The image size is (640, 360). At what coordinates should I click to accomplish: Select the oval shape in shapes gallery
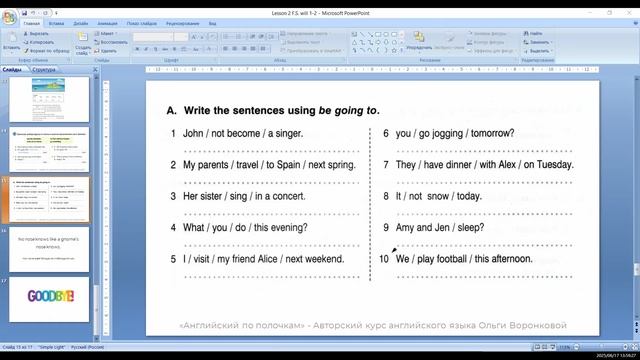(386, 35)
